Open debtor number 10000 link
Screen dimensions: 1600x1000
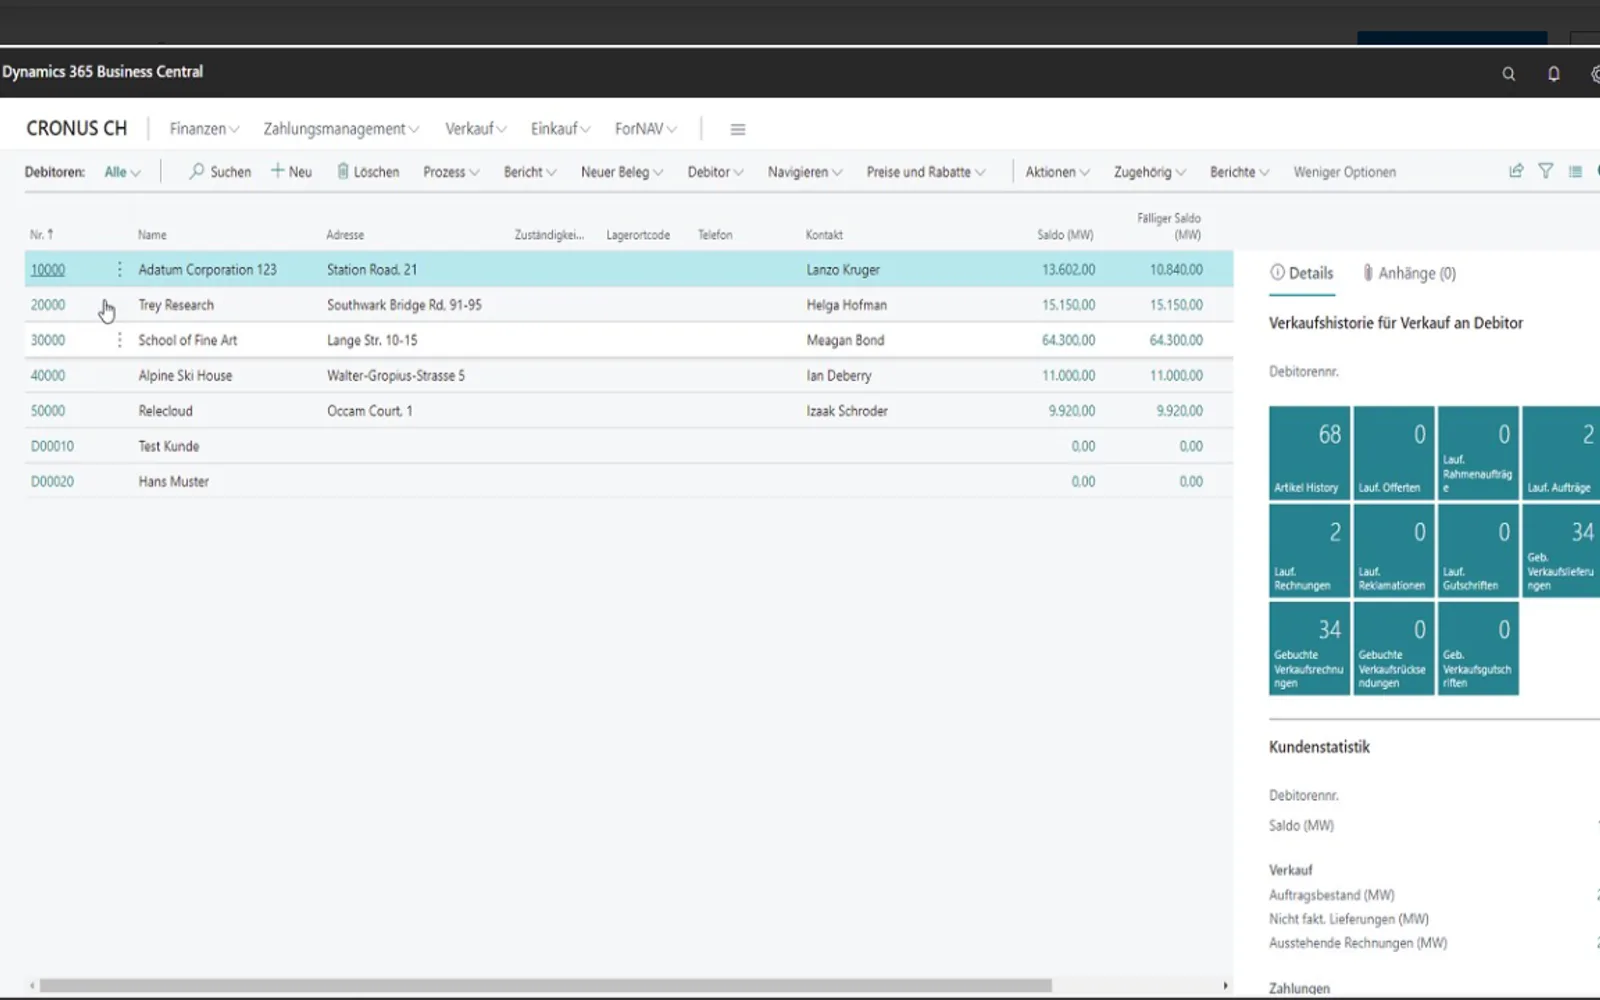pos(48,270)
